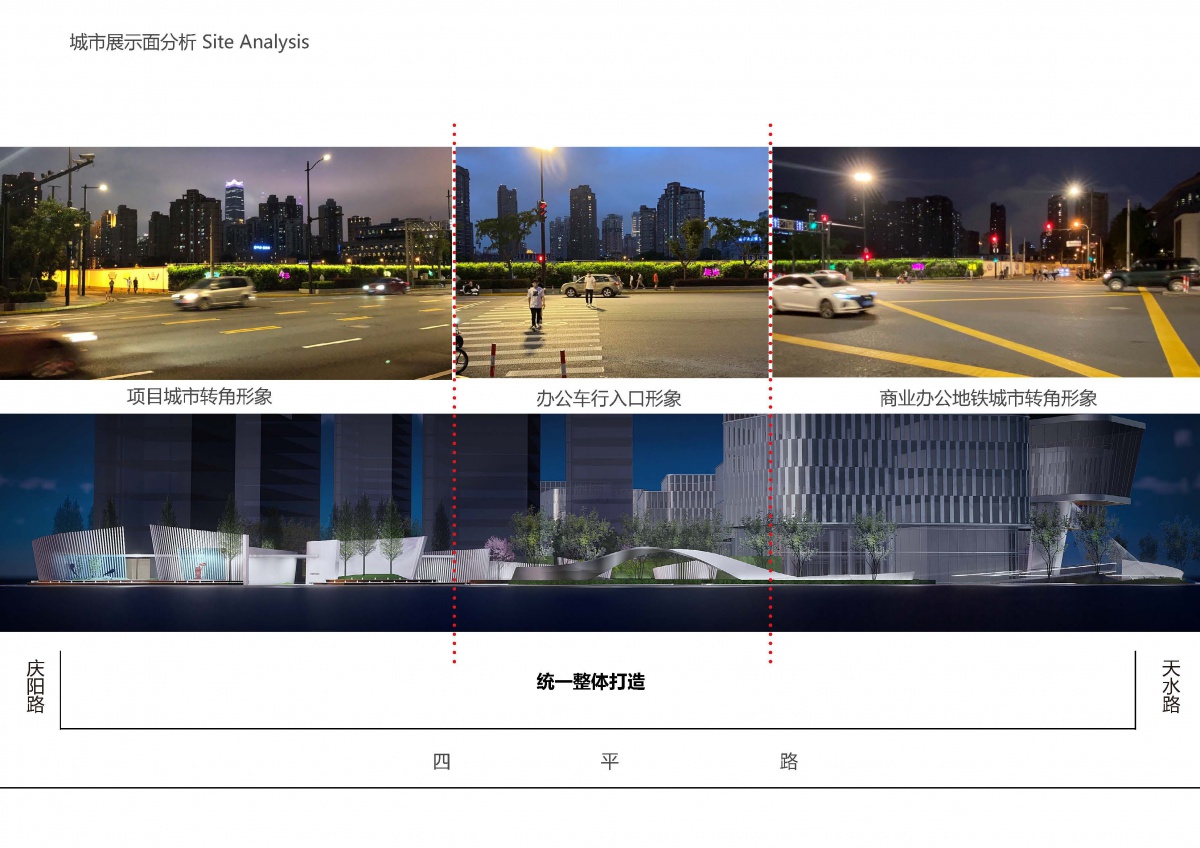Viewport: 1200px width, 848px height.
Task: Click the bold label '统一整体打造'
Action: (591, 682)
